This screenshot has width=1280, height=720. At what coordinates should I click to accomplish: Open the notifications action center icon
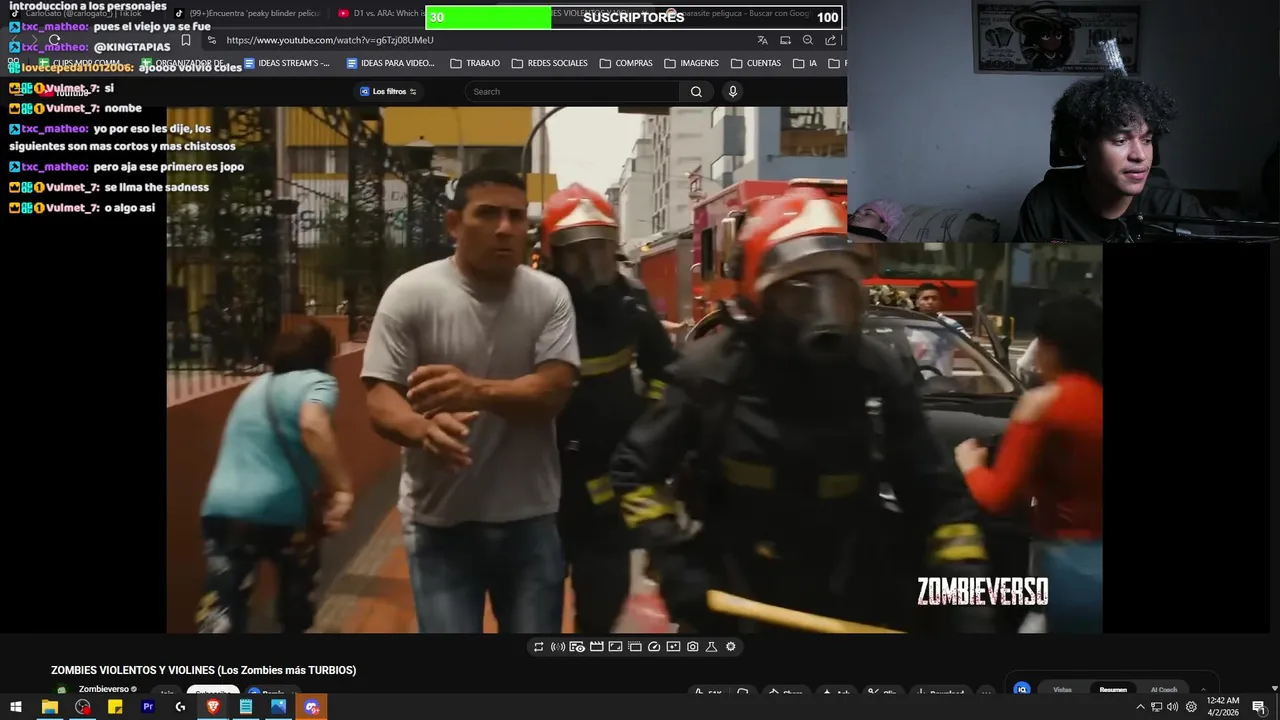pyautogui.click(x=1259, y=707)
